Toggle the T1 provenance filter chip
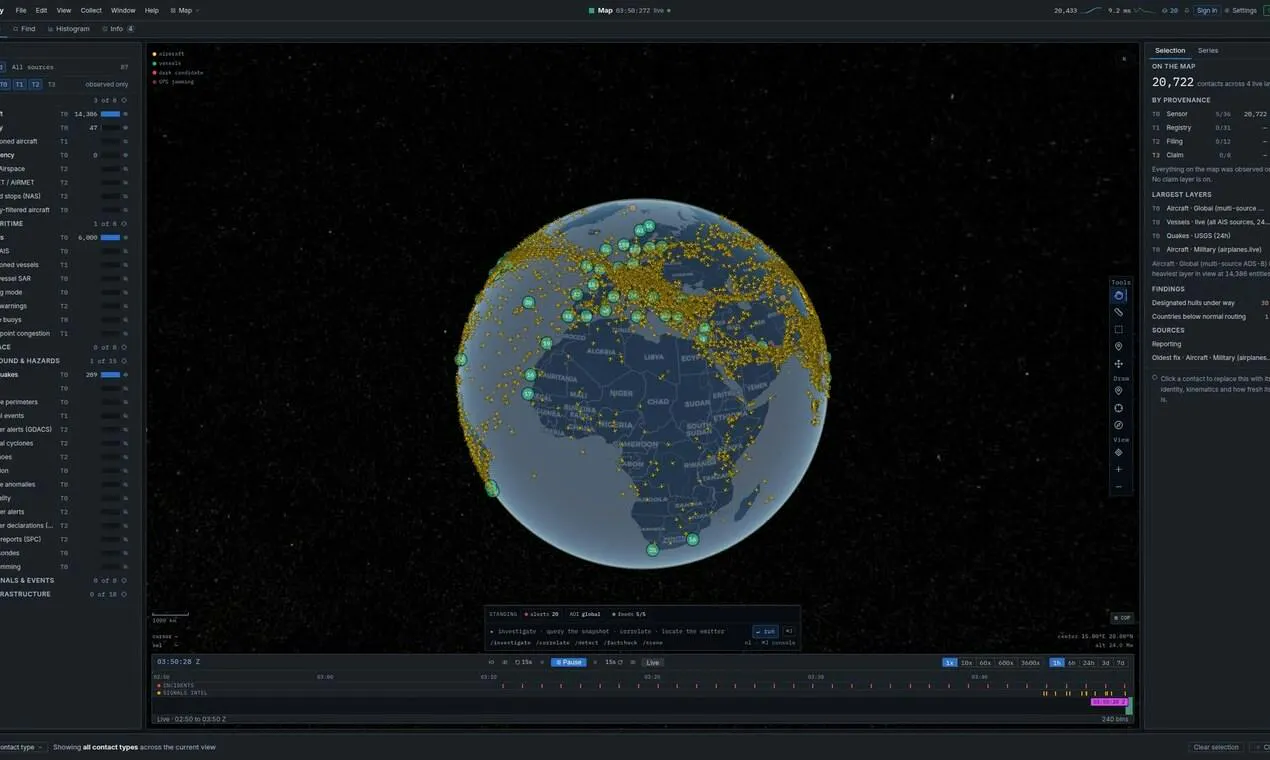Image resolution: width=1270 pixels, height=760 pixels. point(19,85)
